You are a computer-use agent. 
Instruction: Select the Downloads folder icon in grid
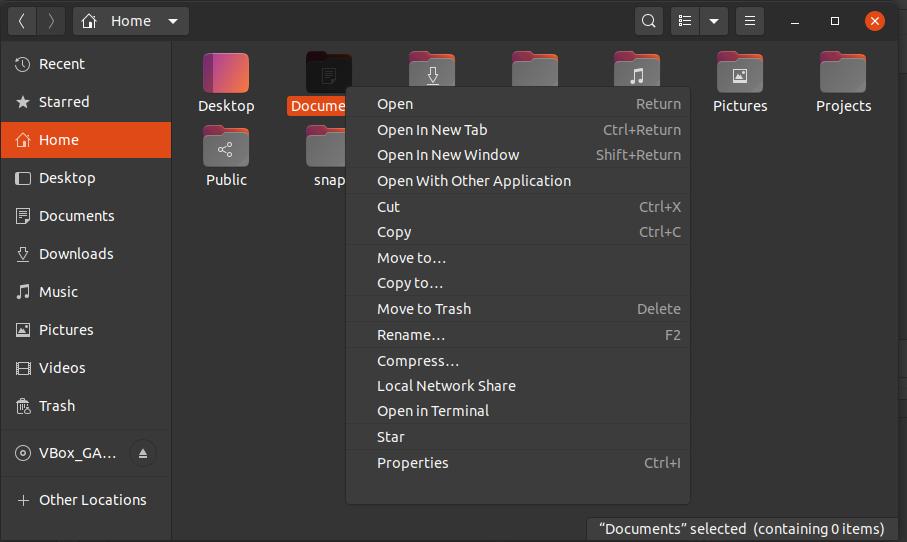pos(432,69)
